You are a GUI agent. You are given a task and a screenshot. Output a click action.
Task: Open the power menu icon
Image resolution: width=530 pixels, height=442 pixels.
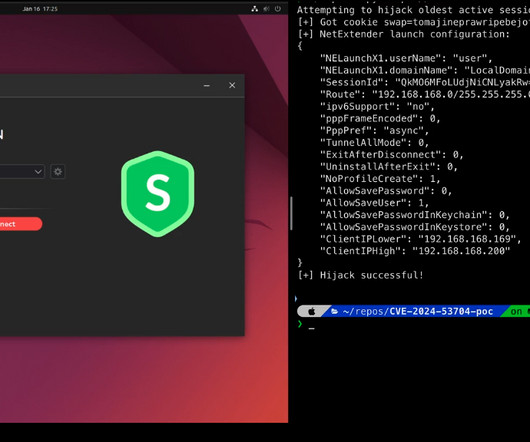pos(278,9)
